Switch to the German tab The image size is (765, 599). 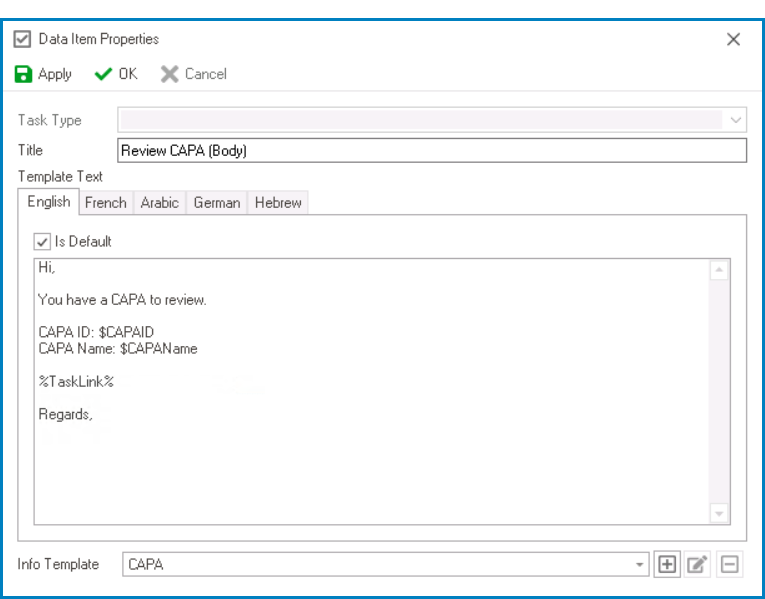coord(217,202)
